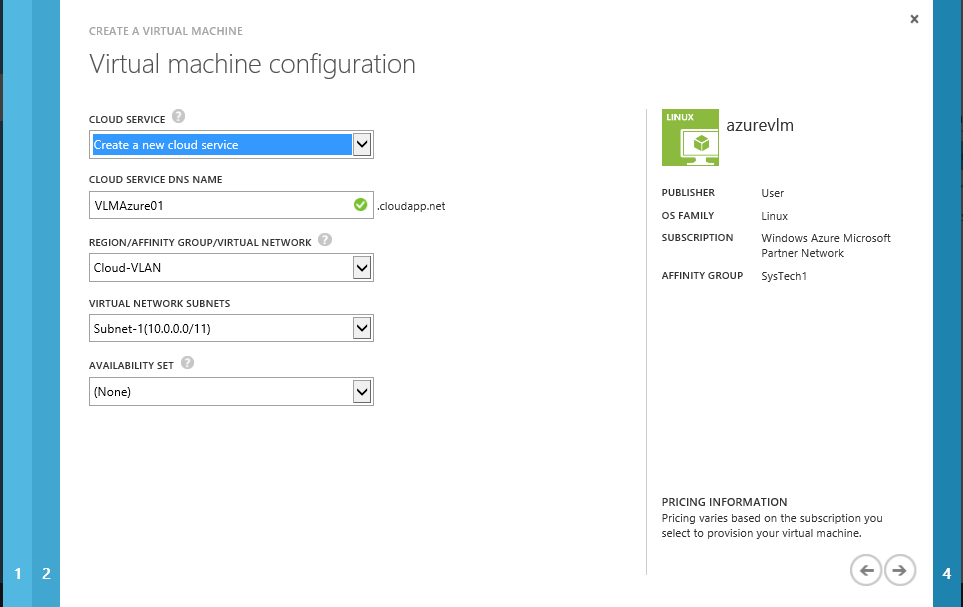Jump to wizard step 1
This screenshot has width=963, height=607.
18,573
